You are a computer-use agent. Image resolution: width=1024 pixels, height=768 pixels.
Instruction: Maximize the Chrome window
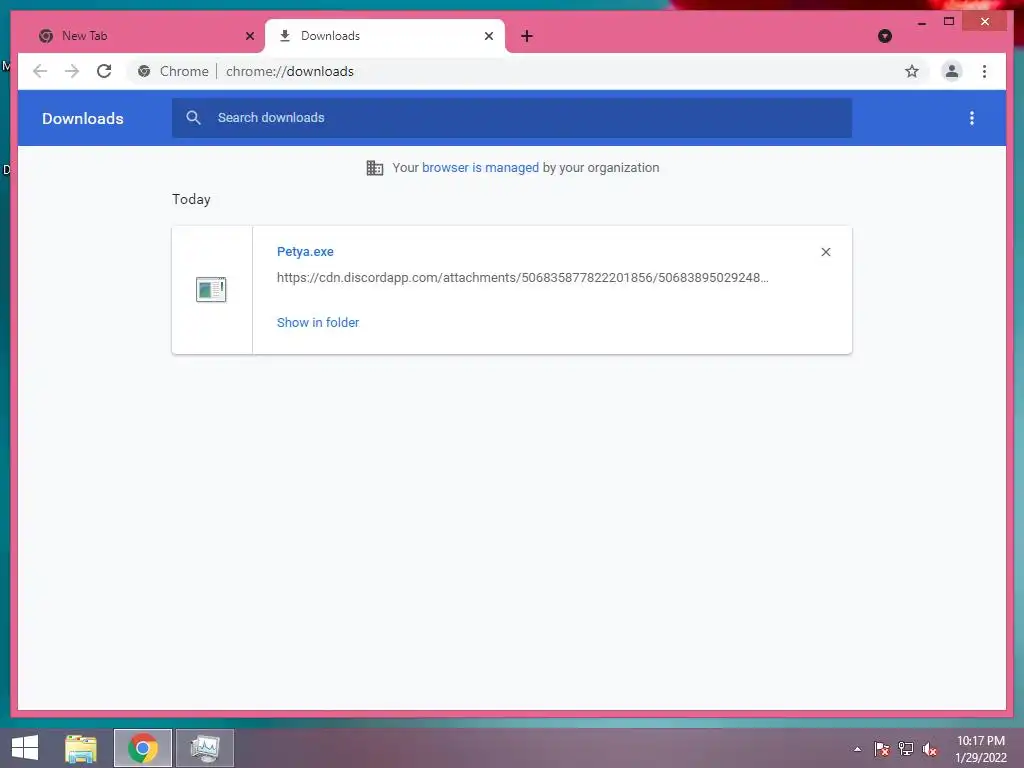click(949, 22)
